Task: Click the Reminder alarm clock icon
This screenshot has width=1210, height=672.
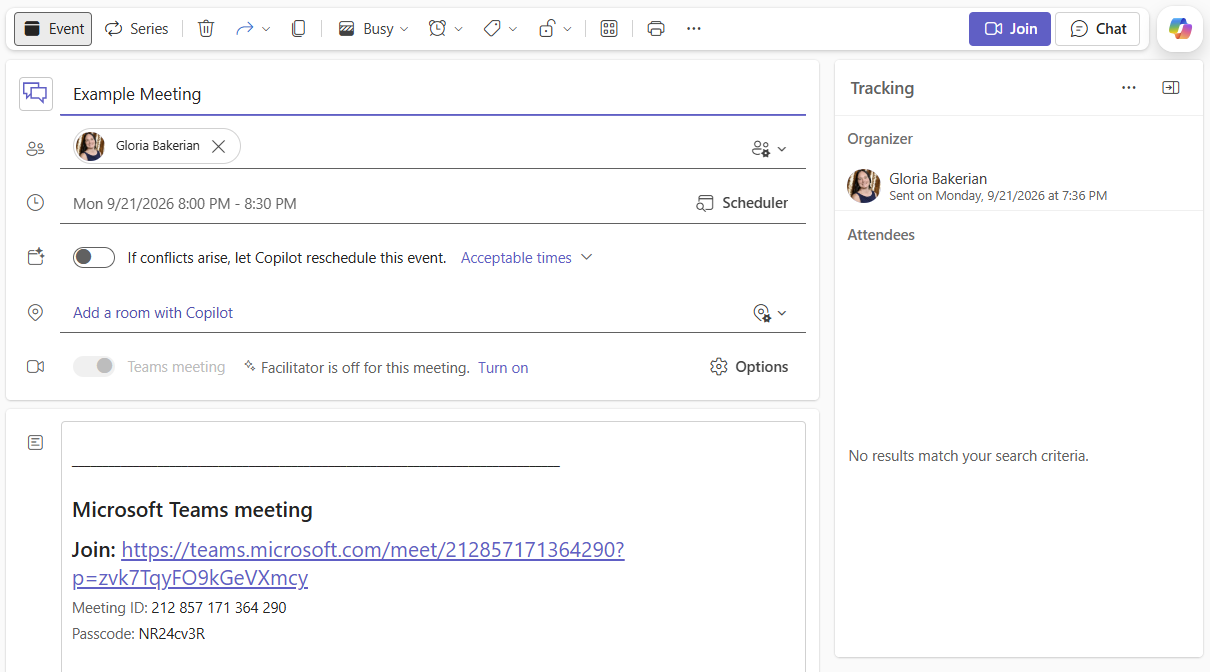Action: (437, 29)
